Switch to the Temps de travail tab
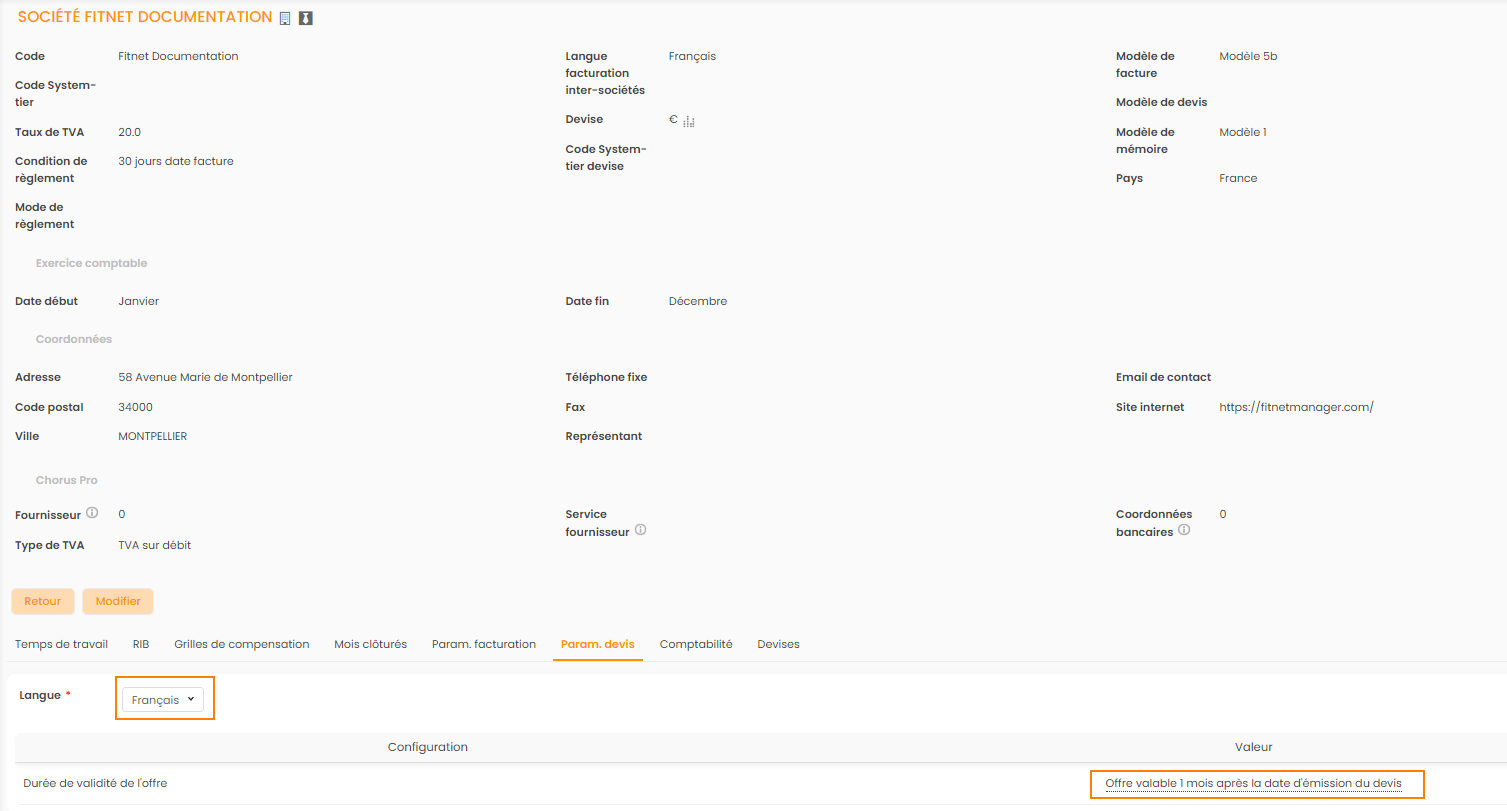 [x=61, y=644]
